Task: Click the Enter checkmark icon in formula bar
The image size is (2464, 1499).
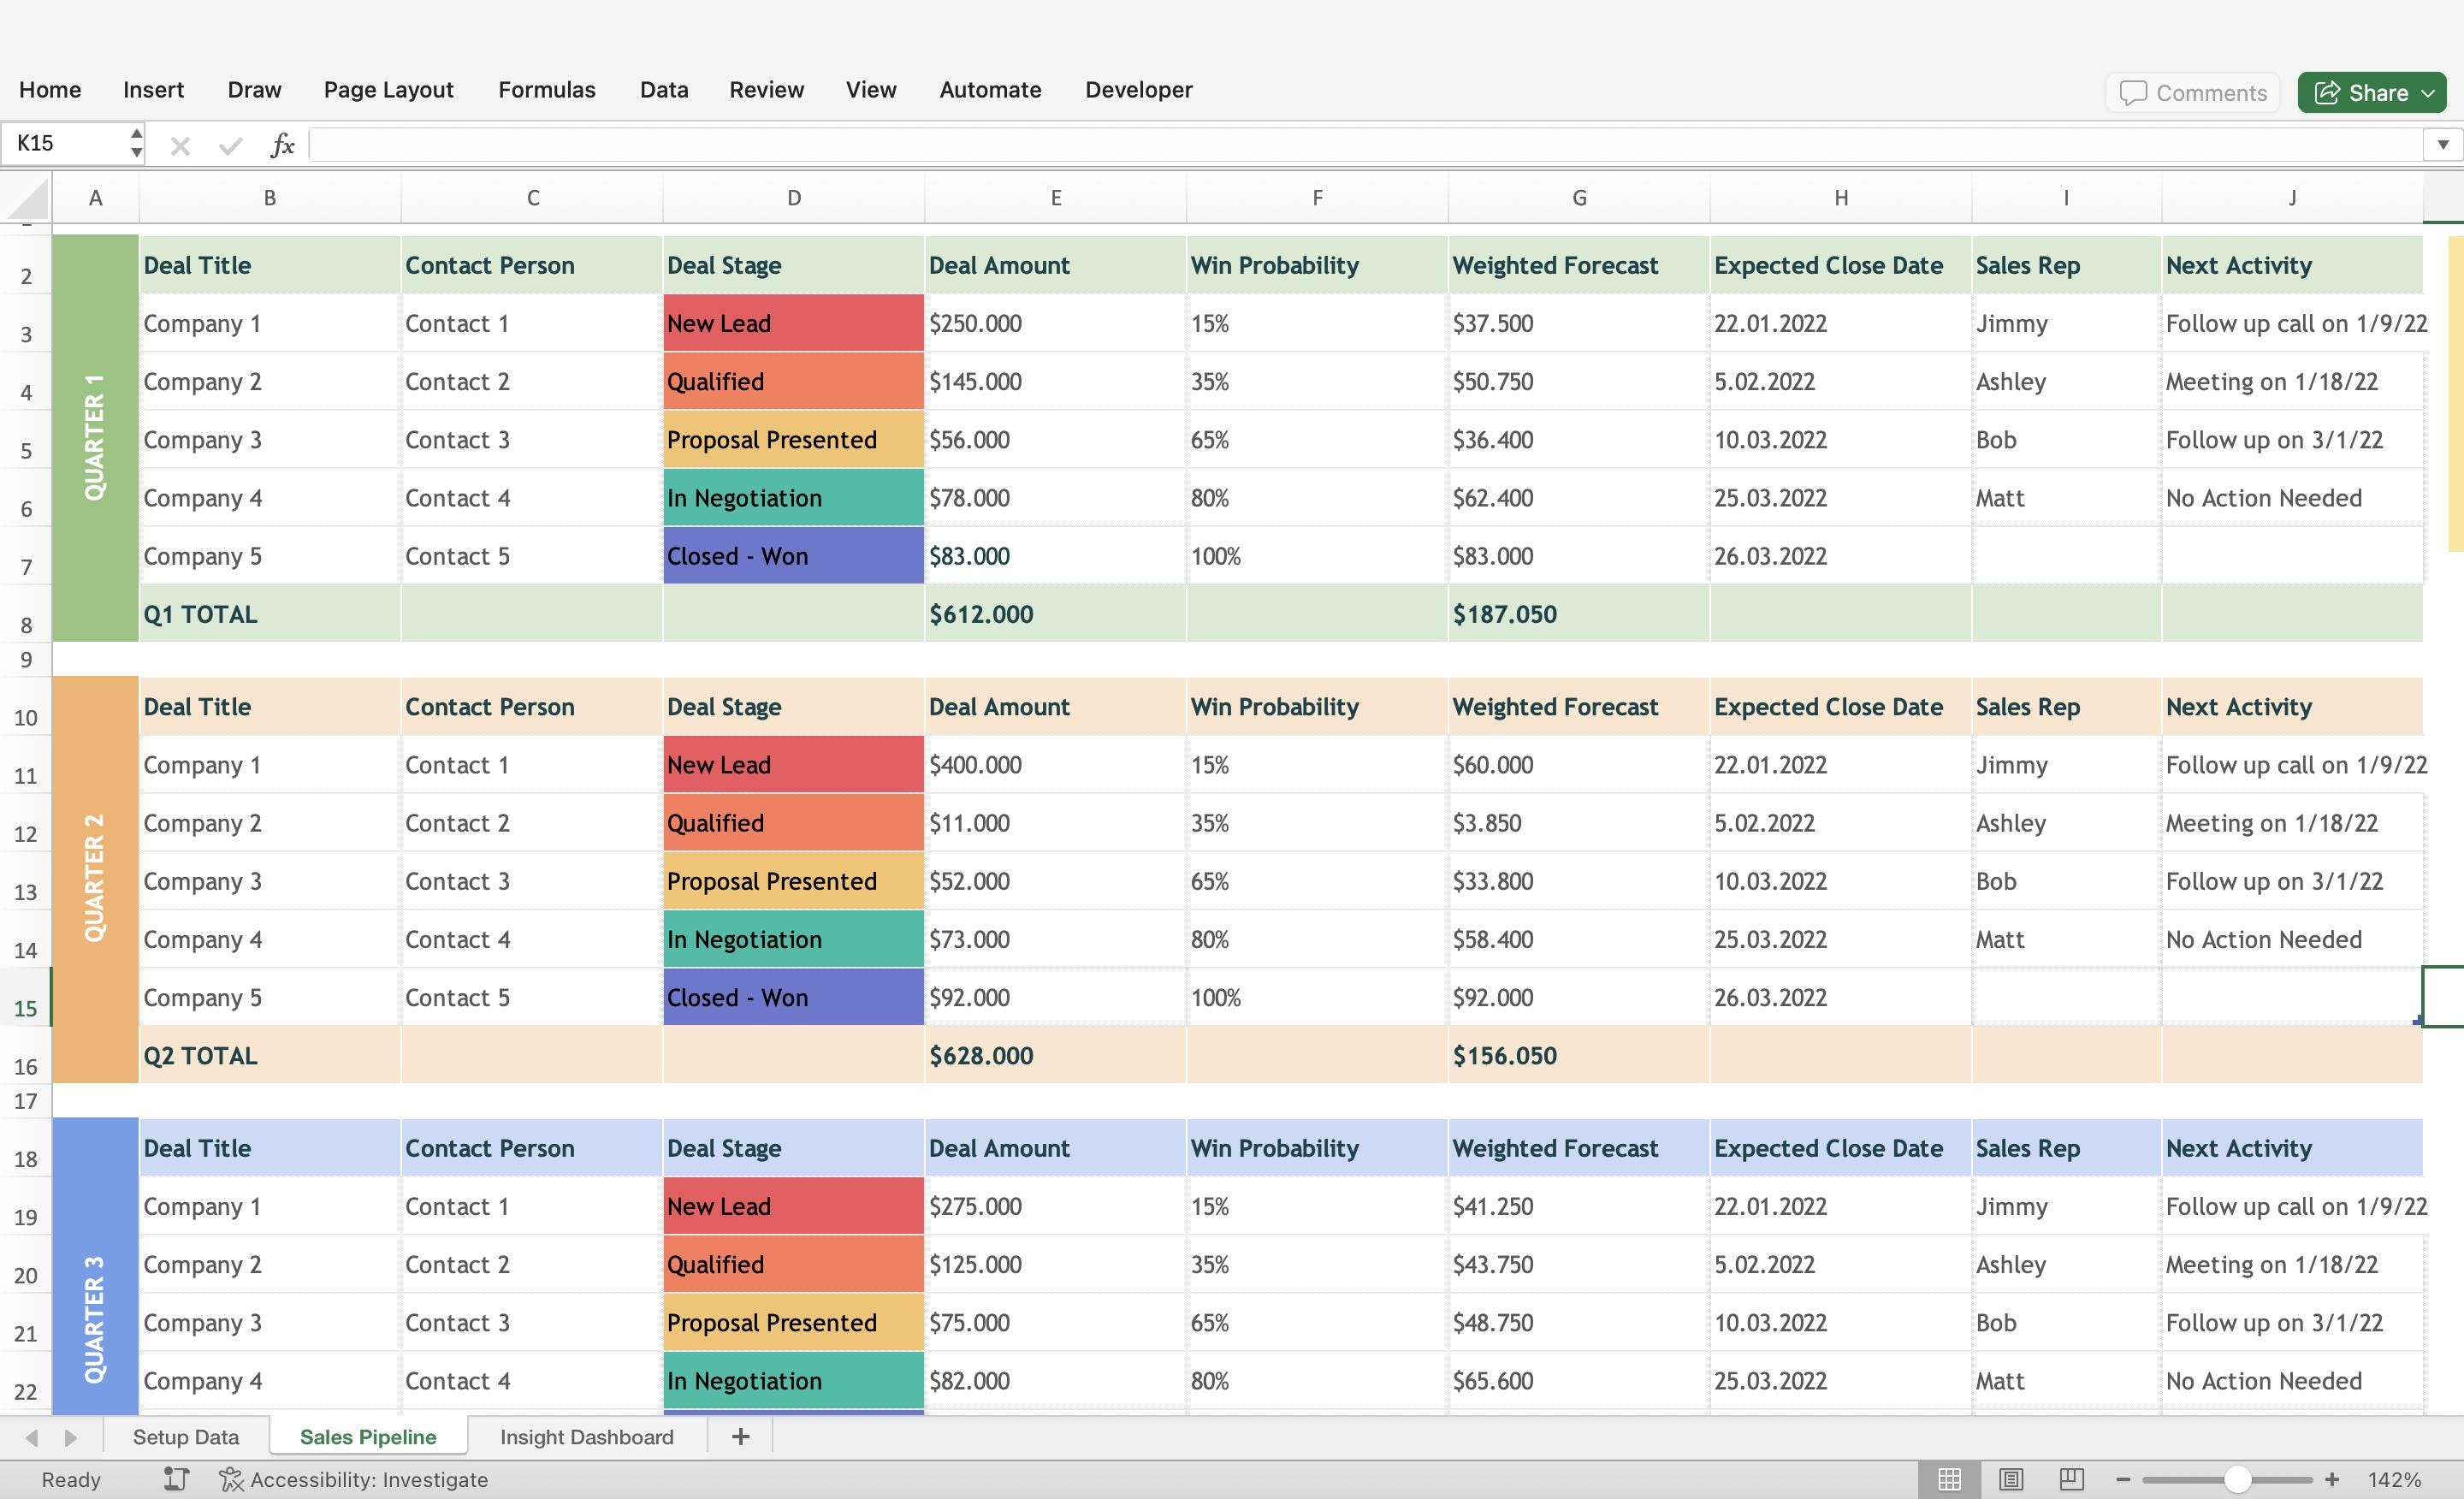Action: [230, 145]
